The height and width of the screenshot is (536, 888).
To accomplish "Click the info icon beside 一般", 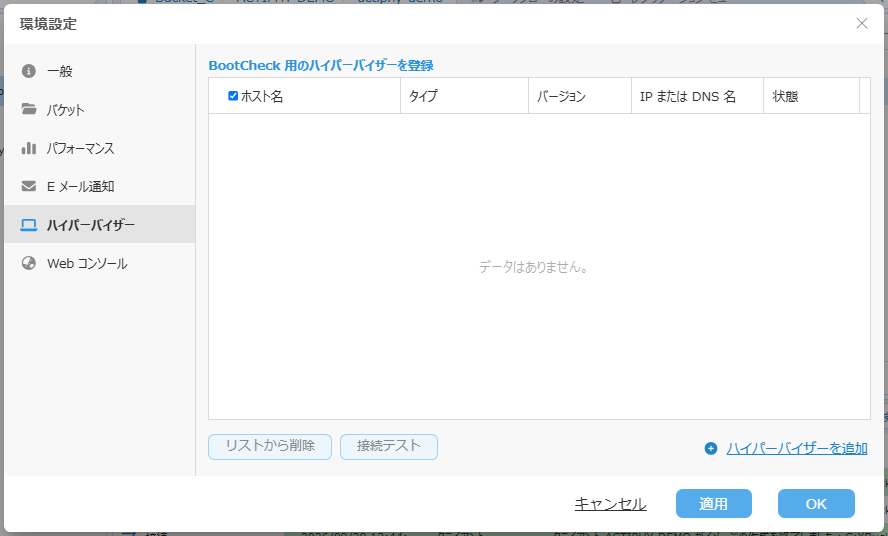I will coord(28,71).
